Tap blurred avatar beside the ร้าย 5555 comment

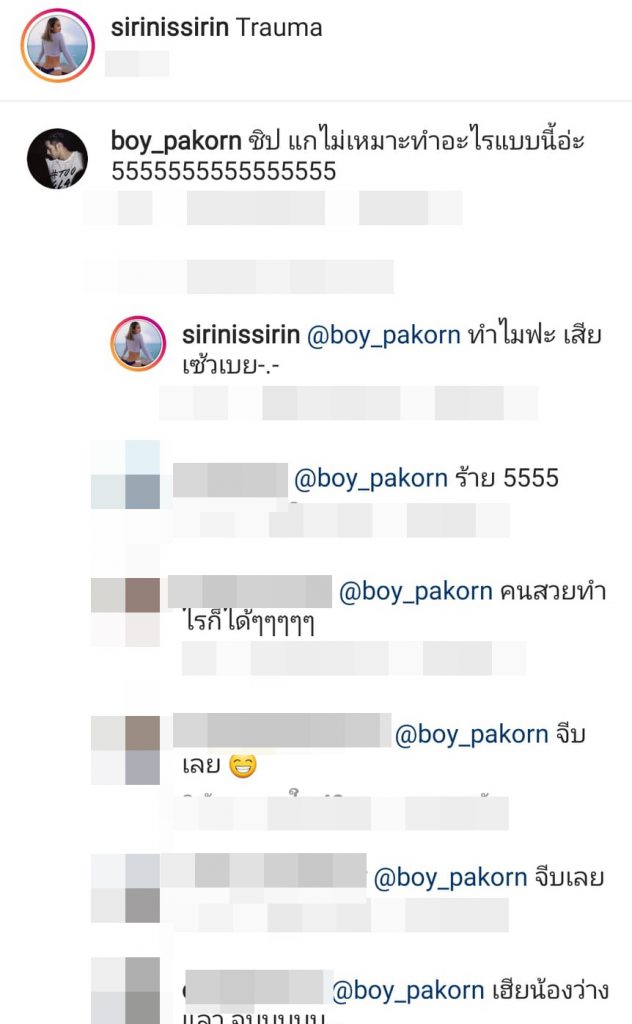point(125,475)
